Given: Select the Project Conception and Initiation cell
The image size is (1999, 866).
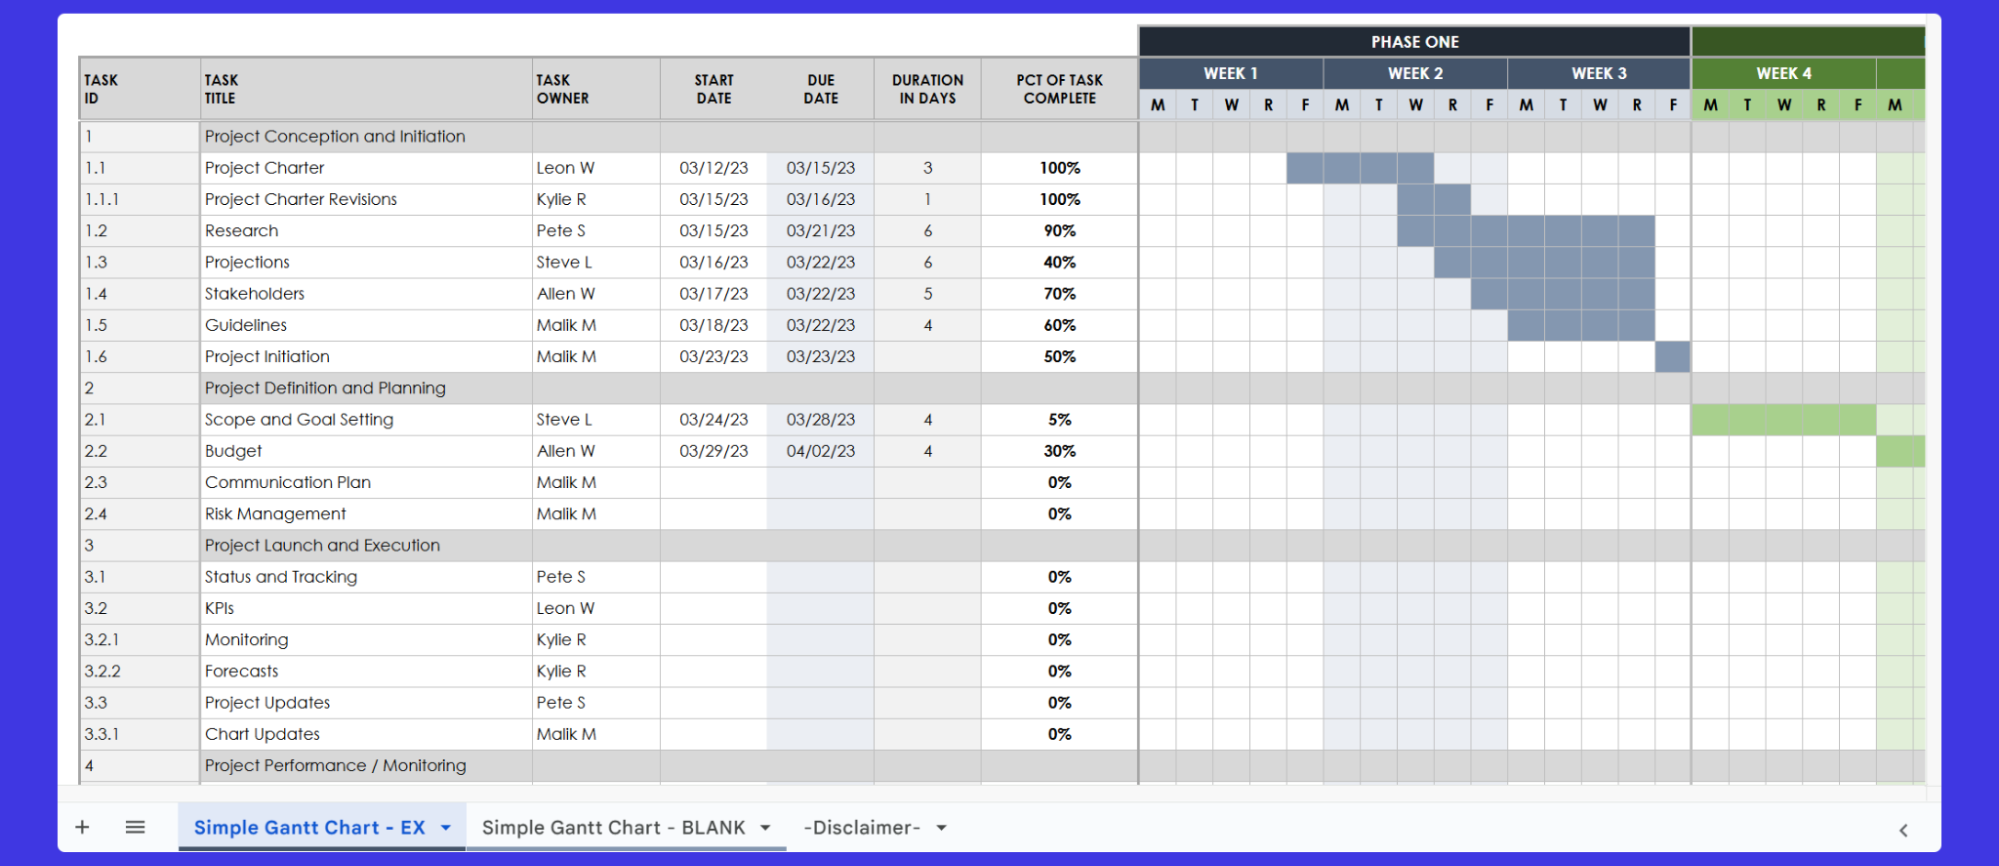Looking at the screenshot, I should point(366,136).
